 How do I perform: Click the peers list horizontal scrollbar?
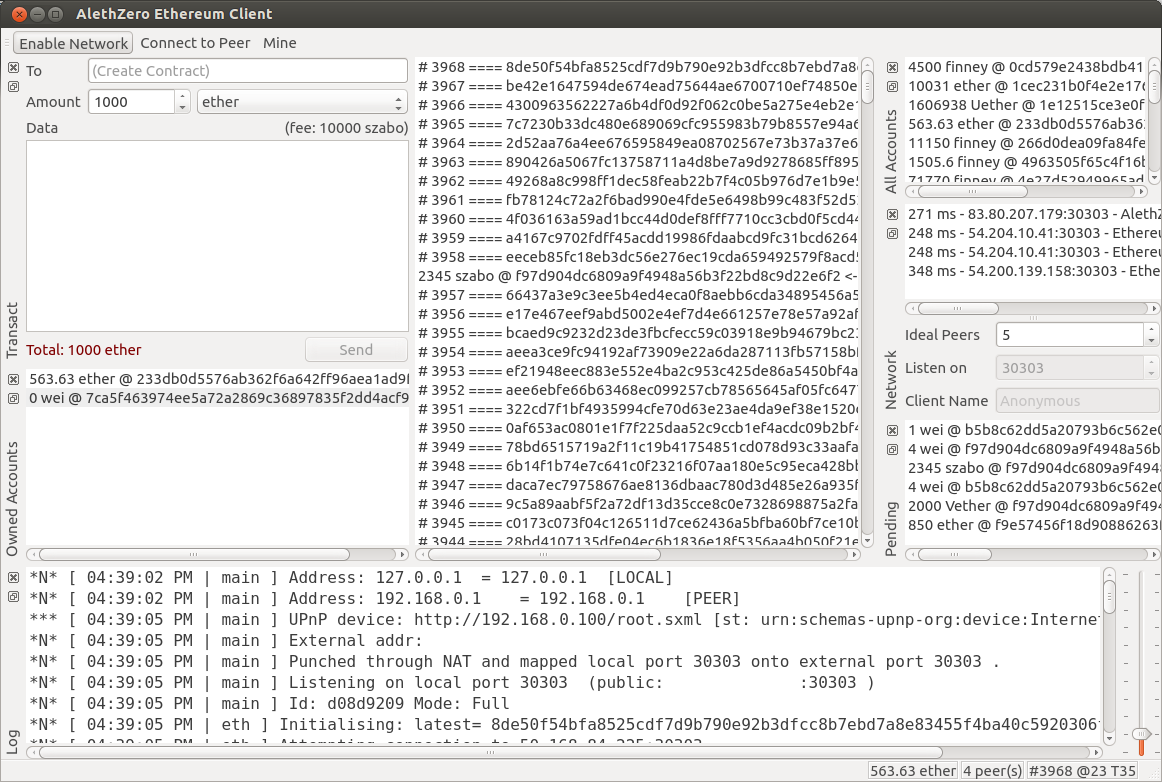pos(1033,308)
